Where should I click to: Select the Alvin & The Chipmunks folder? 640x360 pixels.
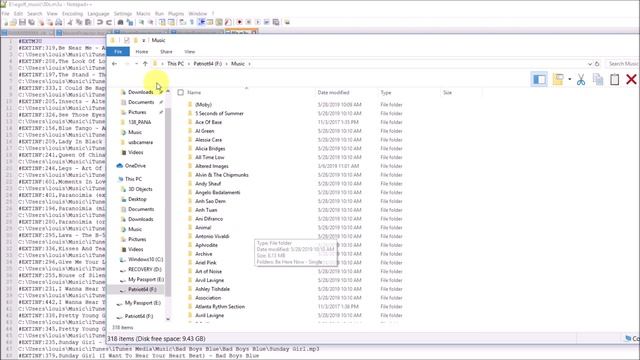222,175
